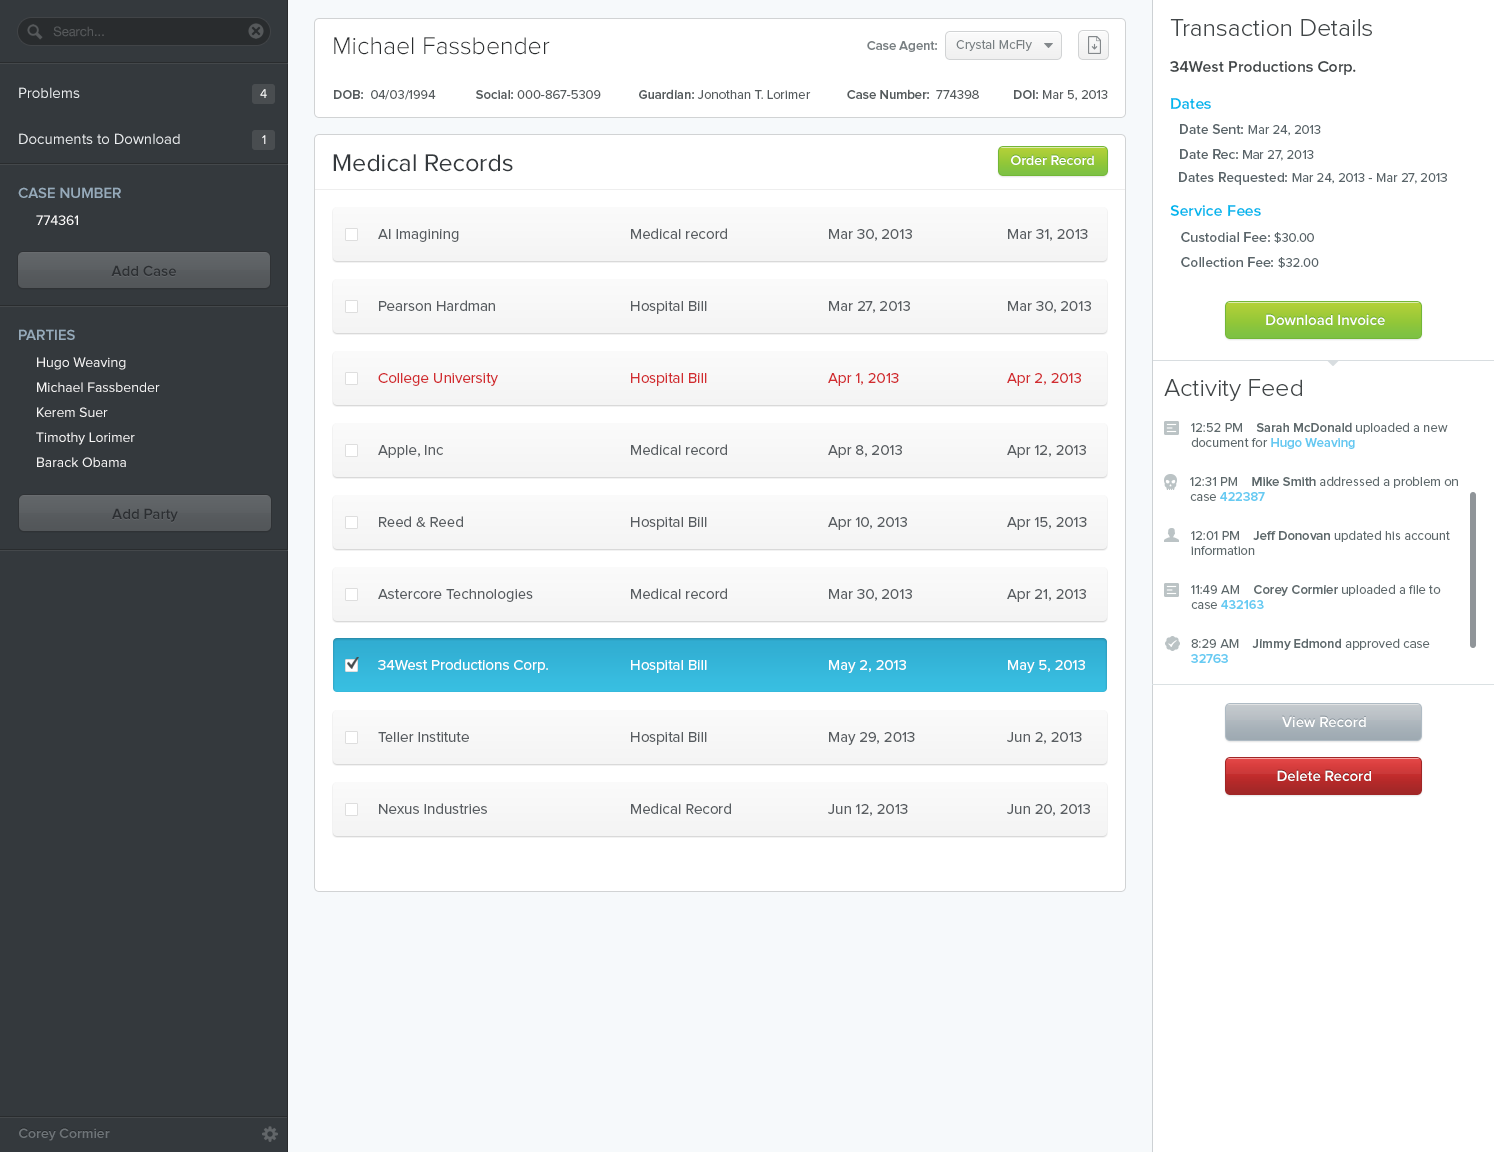This screenshot has height=1152, width=1494.
Task: Click Corey Cormier user name at bottom
Action: point(64,1133)
